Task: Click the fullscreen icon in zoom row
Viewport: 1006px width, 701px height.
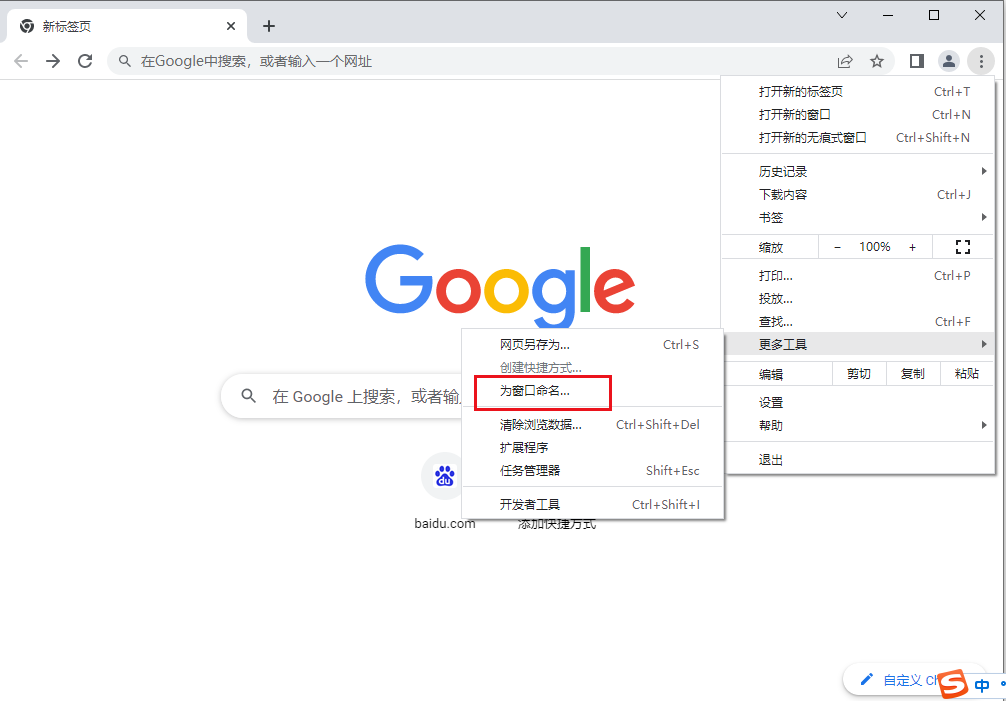Action: click(x=962, y=247)
